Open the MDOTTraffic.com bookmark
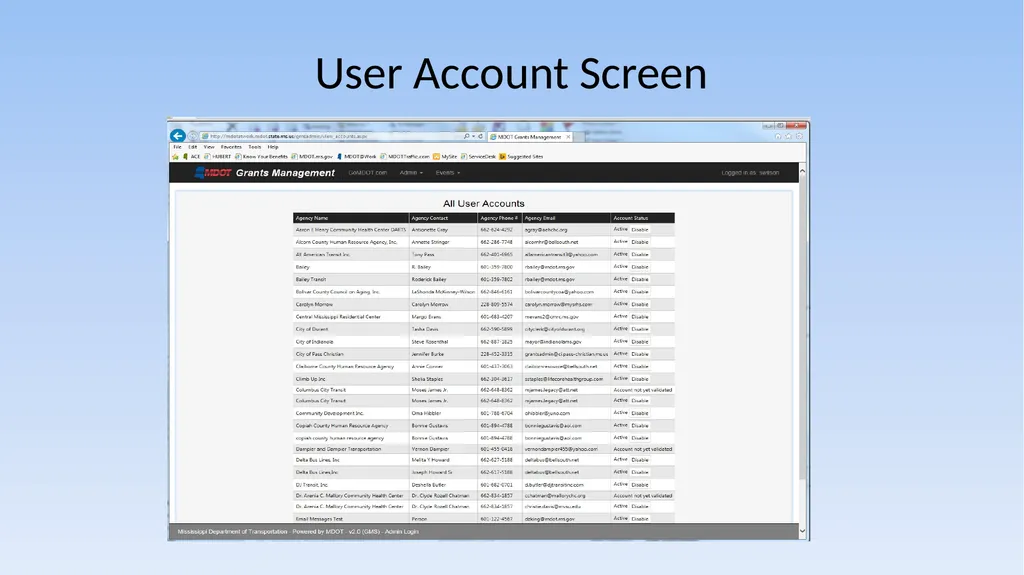Screen dimensions: 1024x575 coord(405,157)
